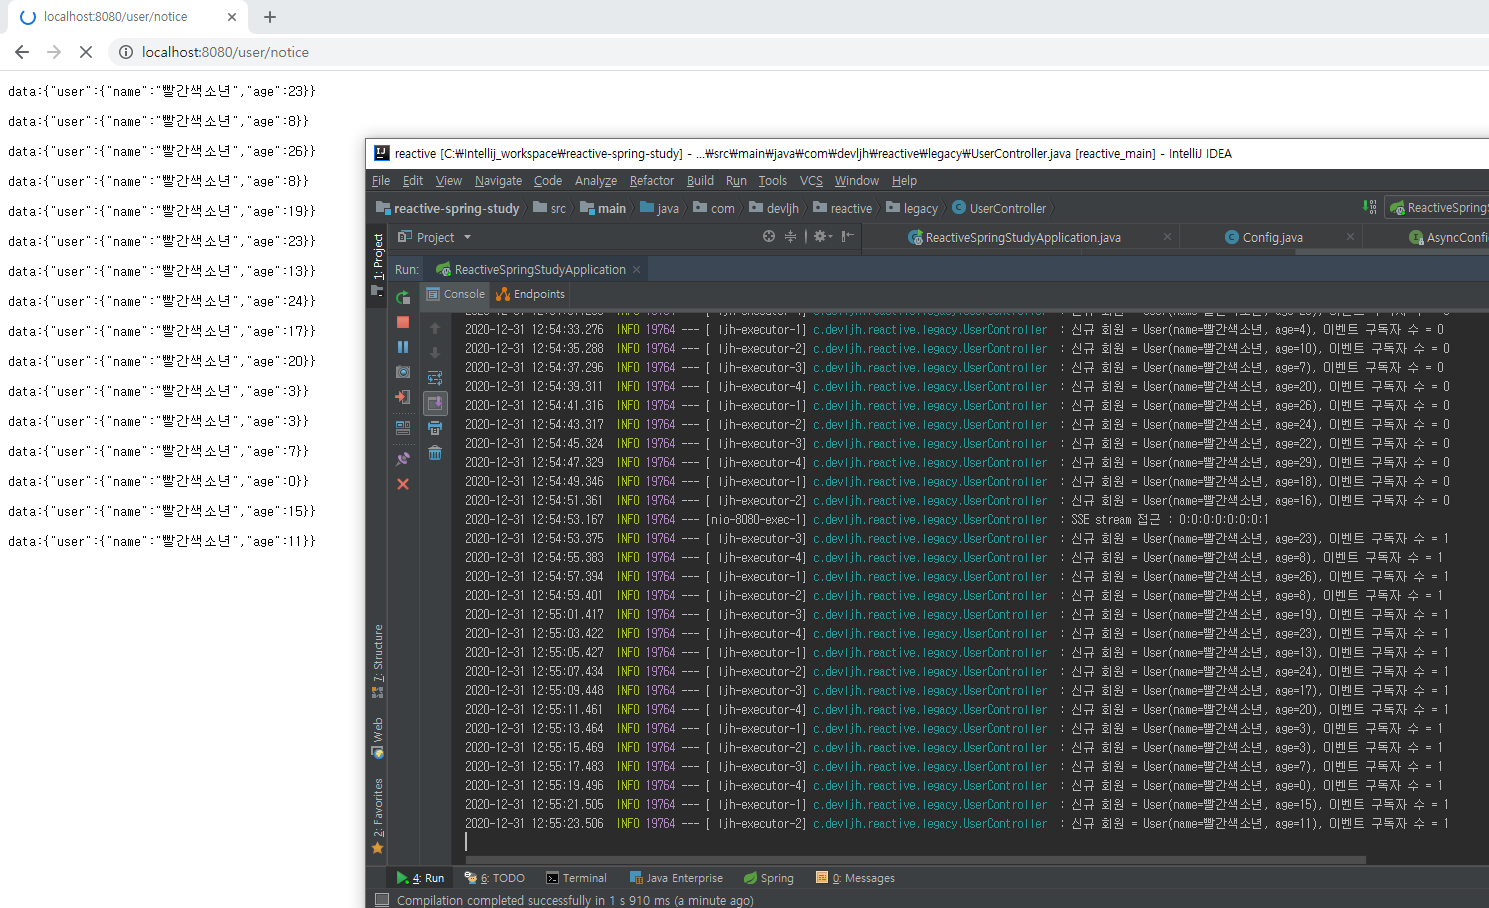Switch to the Endpoints tab
The height and width of the screenshot is (908, 1489).
[531, 294]
